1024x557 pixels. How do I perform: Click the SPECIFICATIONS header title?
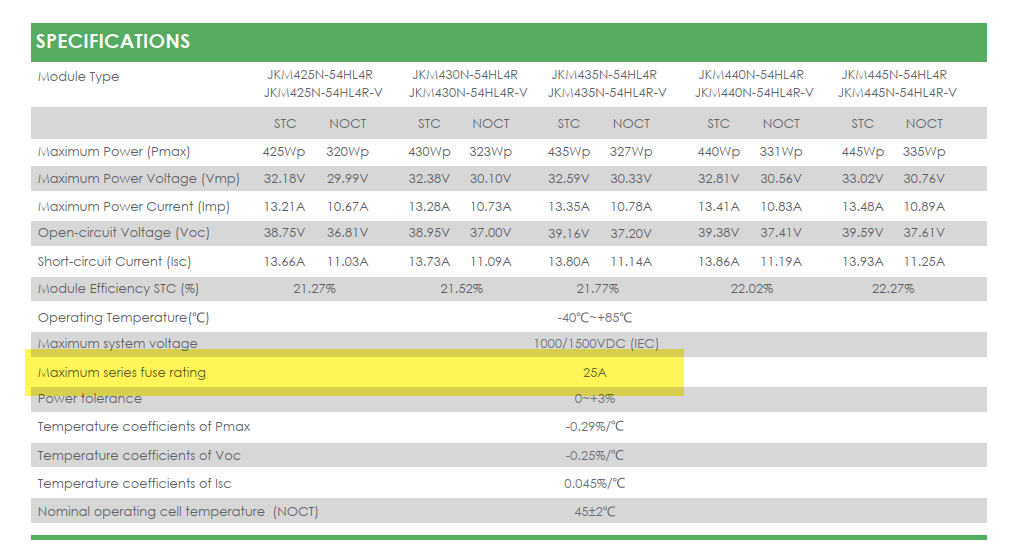112,41
